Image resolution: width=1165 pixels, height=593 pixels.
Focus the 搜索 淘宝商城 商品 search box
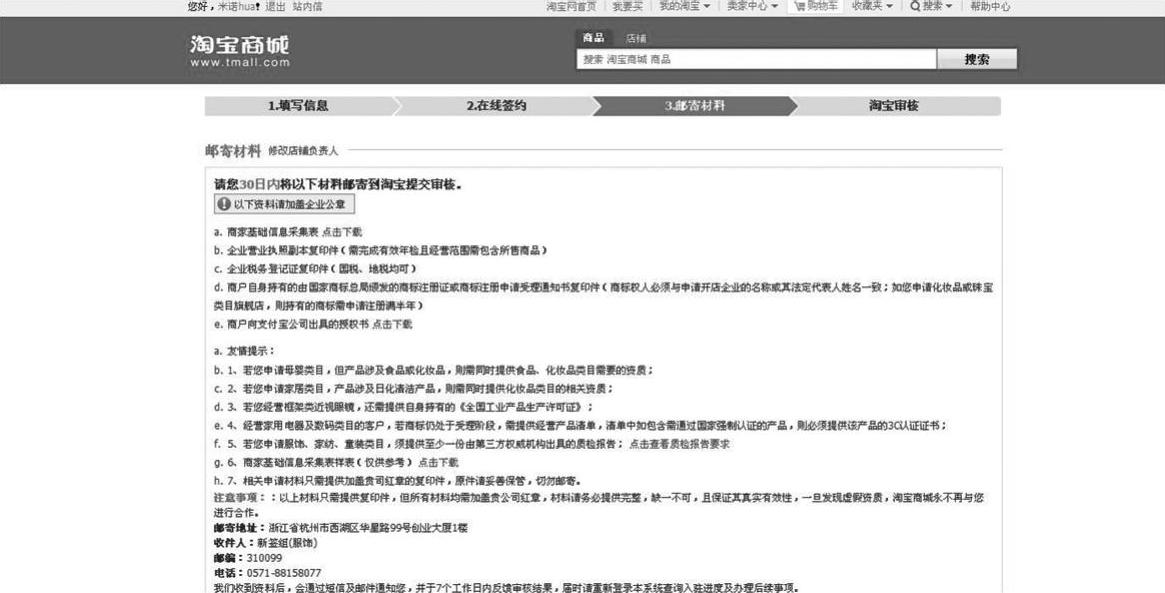[756, 59]
